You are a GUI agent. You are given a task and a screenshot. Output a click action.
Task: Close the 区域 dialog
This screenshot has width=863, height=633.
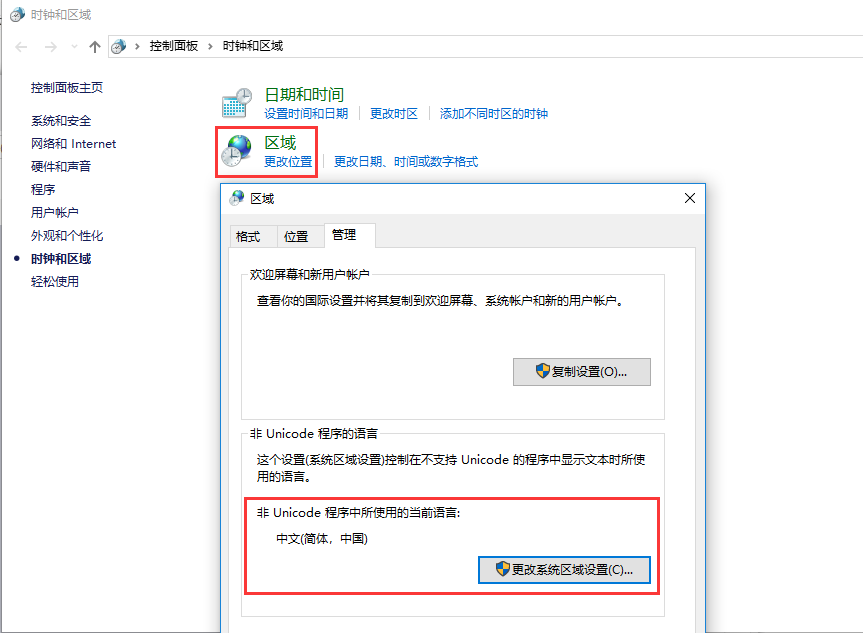(x=690, y=198)
